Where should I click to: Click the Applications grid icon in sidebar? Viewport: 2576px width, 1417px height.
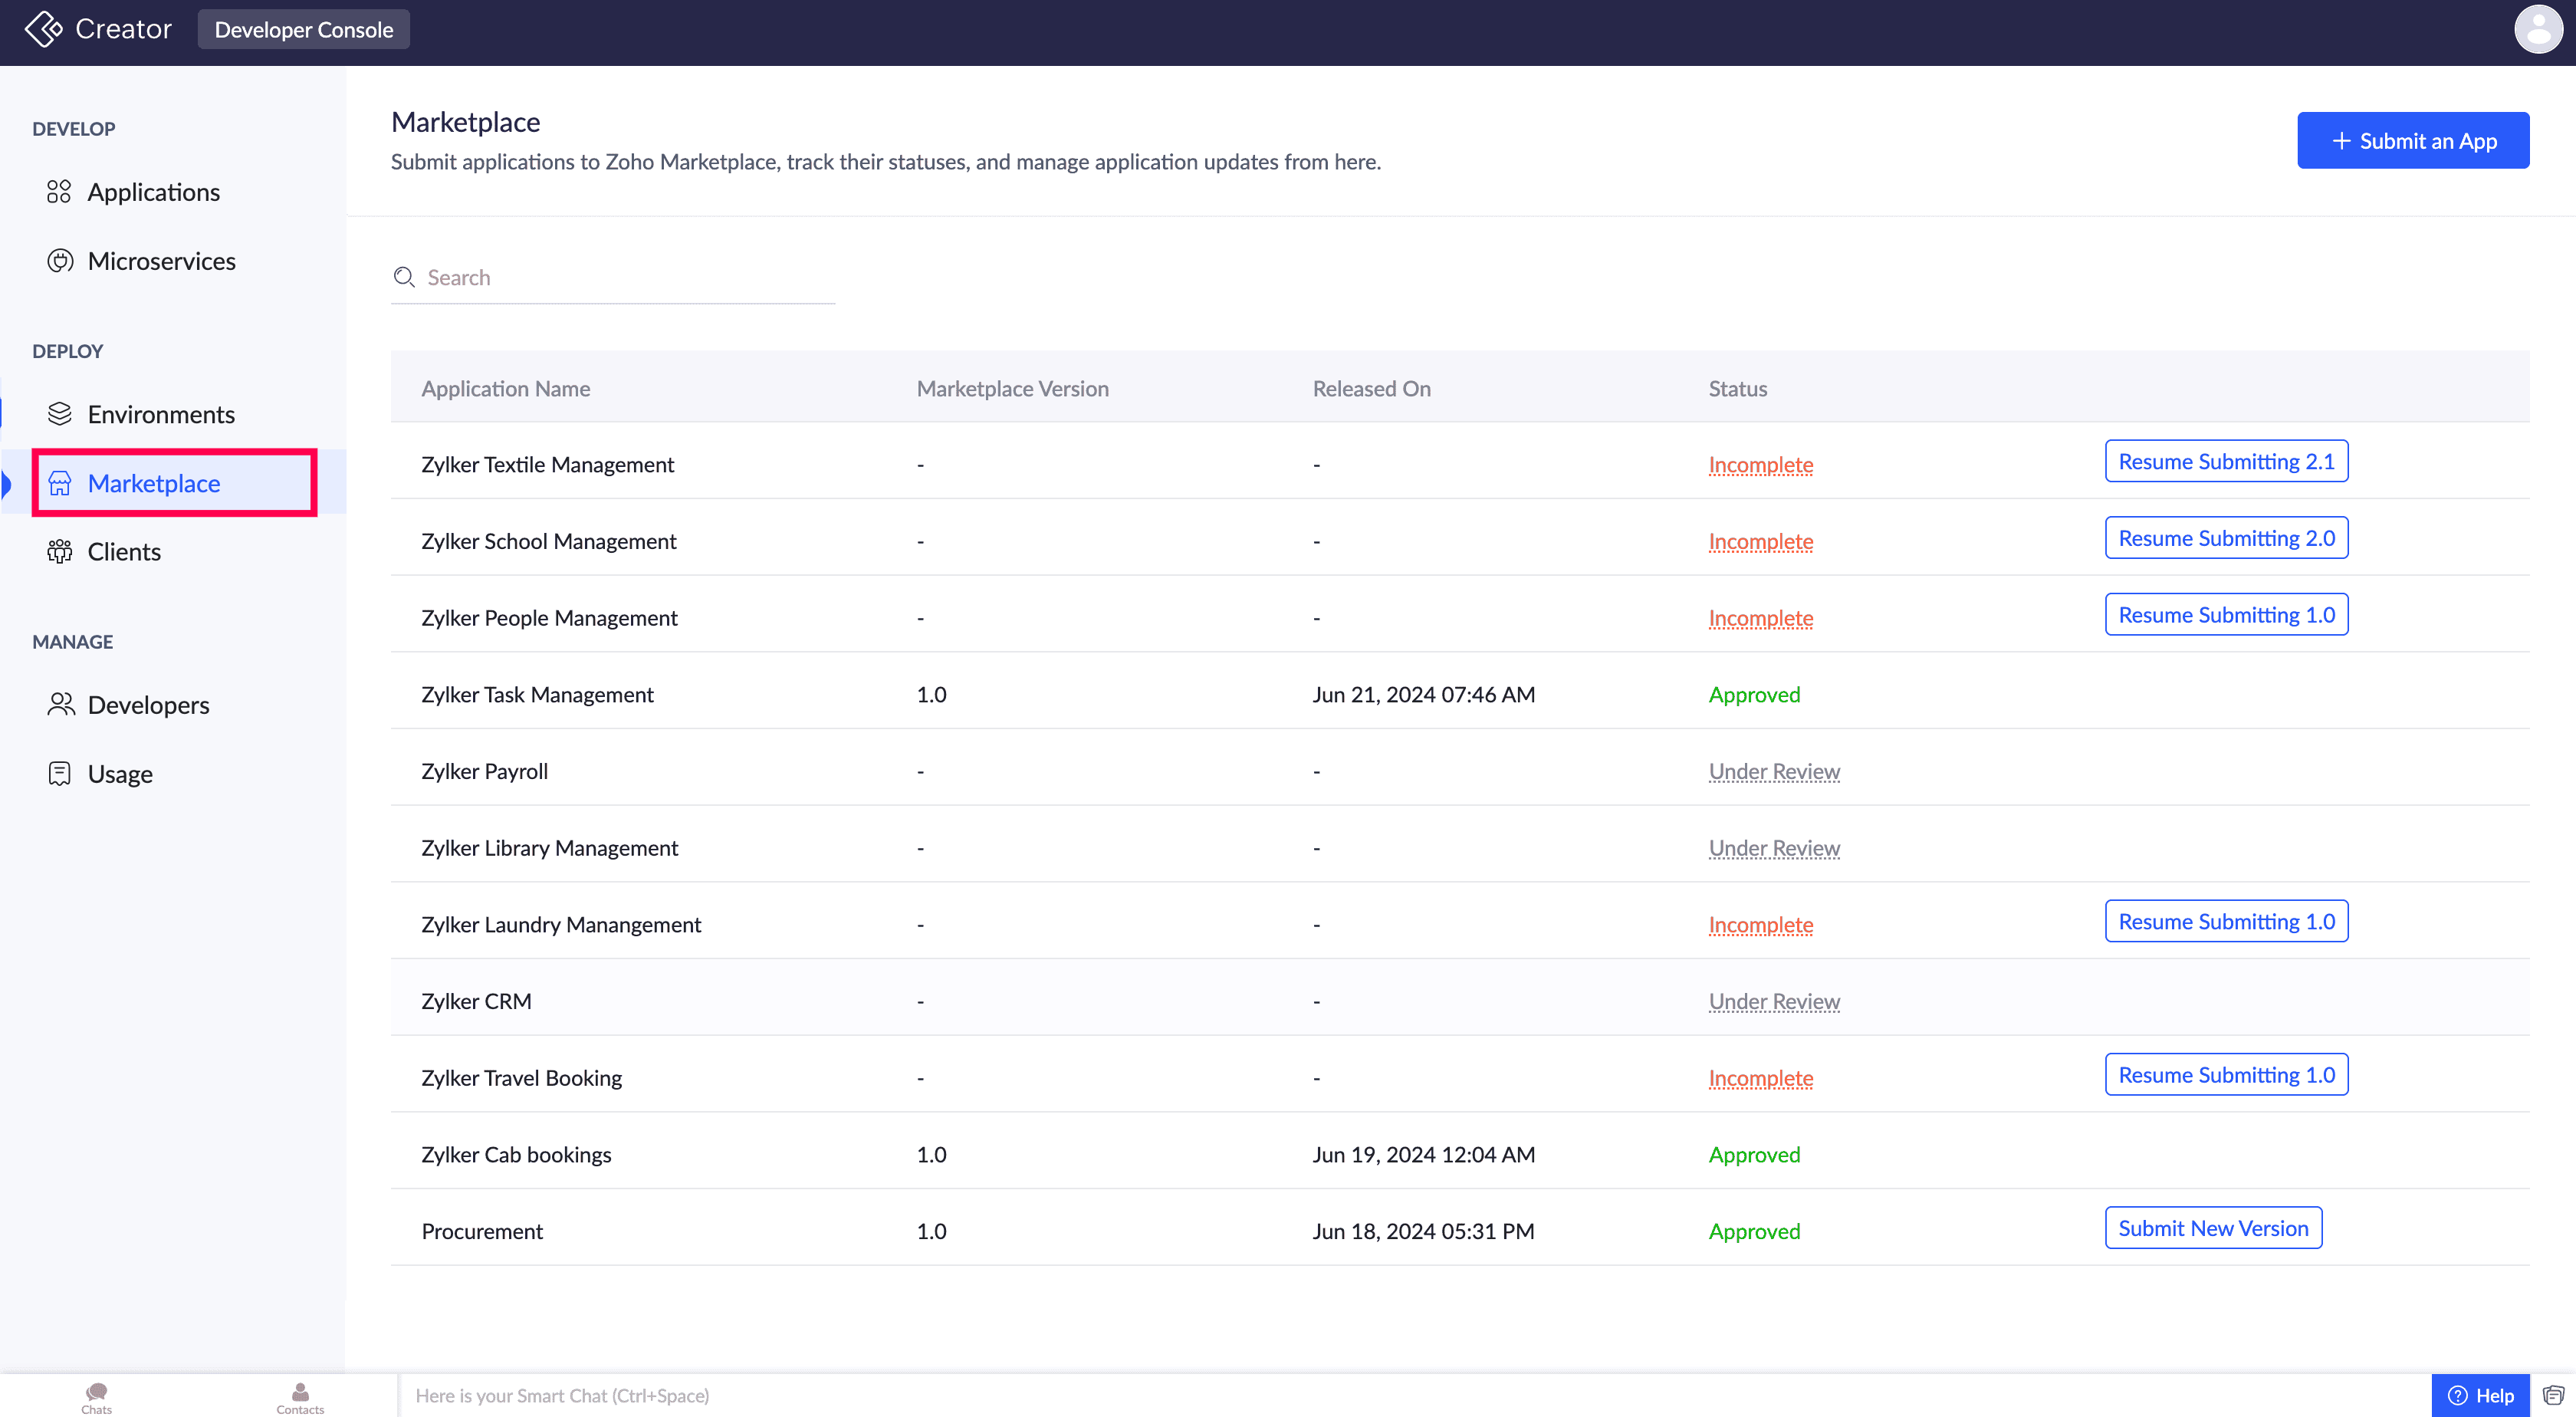[x=59, y=192]
